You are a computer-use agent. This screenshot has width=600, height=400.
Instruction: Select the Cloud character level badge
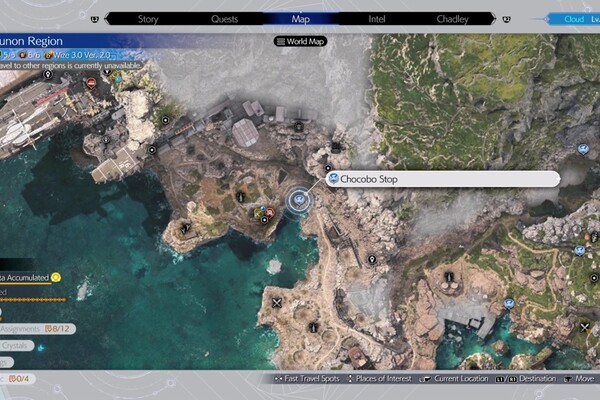point(574,19)
